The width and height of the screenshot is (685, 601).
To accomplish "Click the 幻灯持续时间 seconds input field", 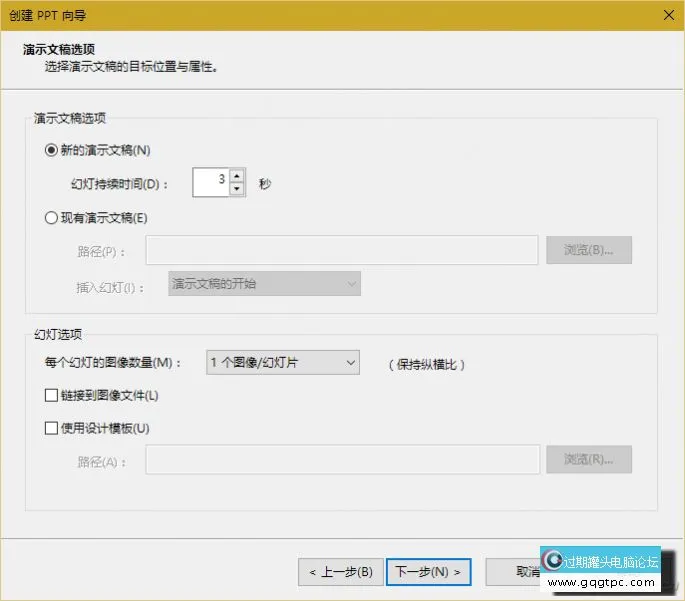I will tap(210, 183).
